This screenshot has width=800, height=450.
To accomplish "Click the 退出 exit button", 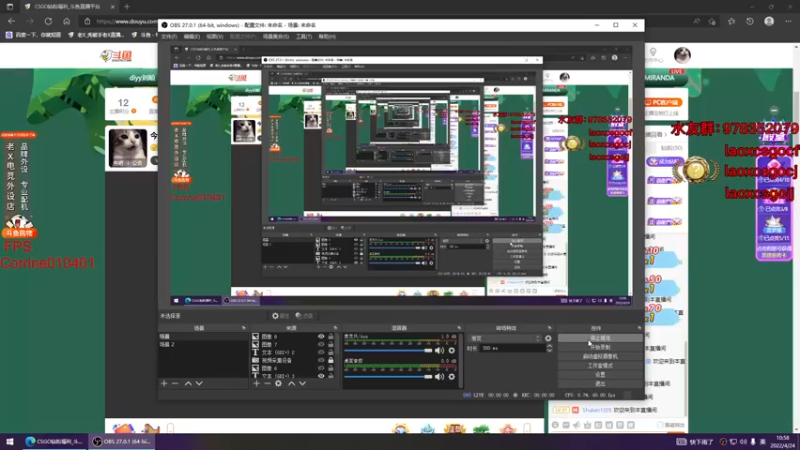I will click(x=600, y=384).
